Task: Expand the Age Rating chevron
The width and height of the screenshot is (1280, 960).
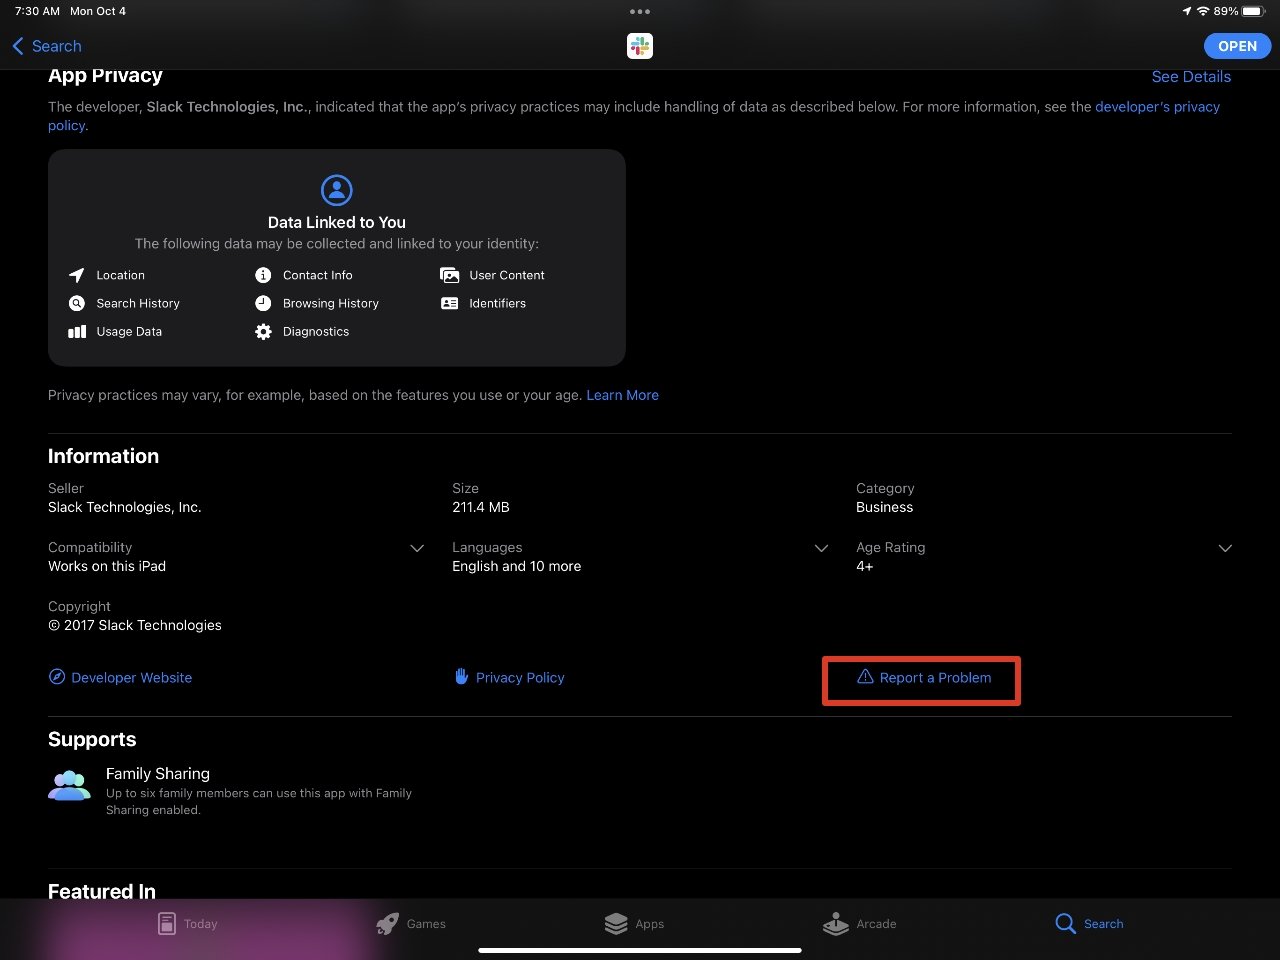Action: pos(1225,548)
